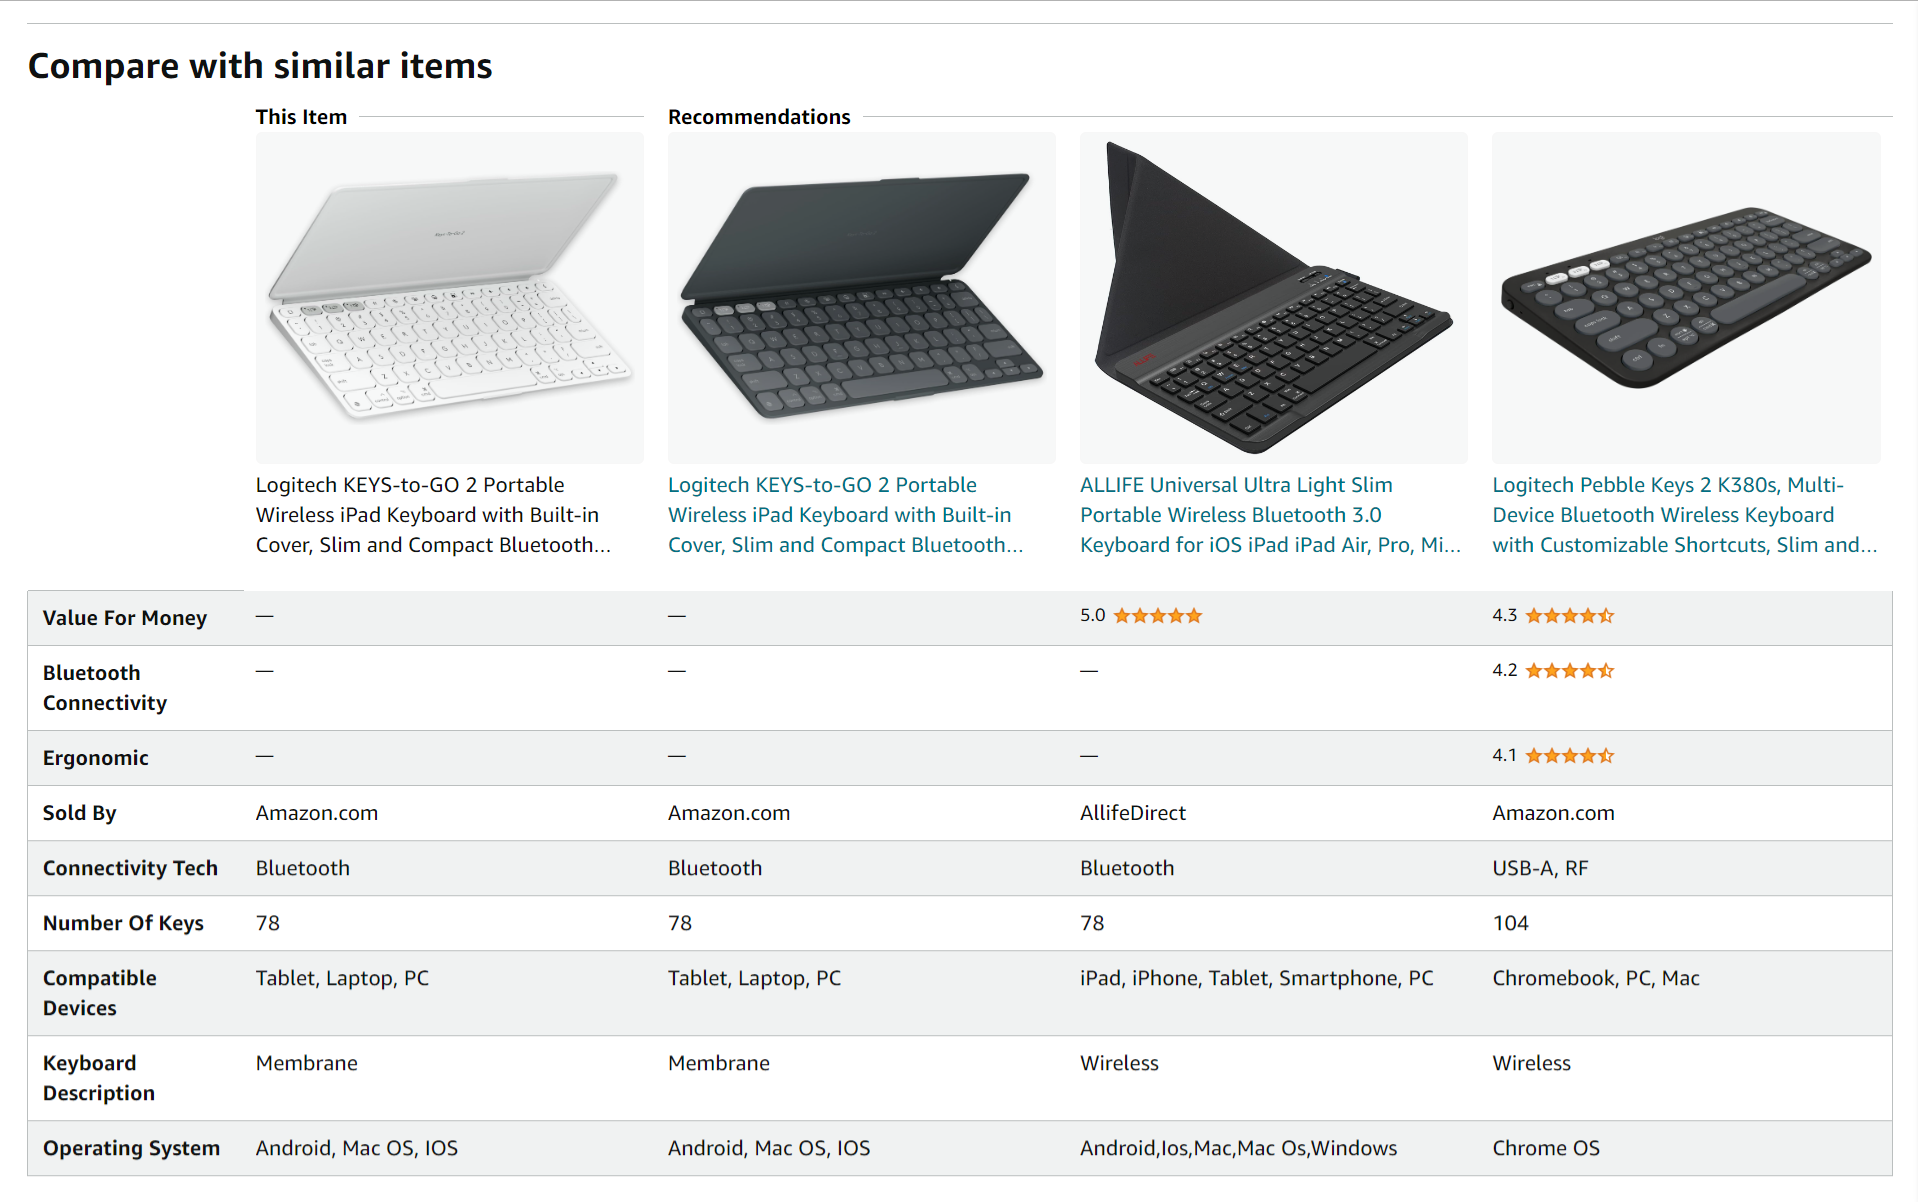Click the ALLIFE keyboard product image

point(1273,297)
